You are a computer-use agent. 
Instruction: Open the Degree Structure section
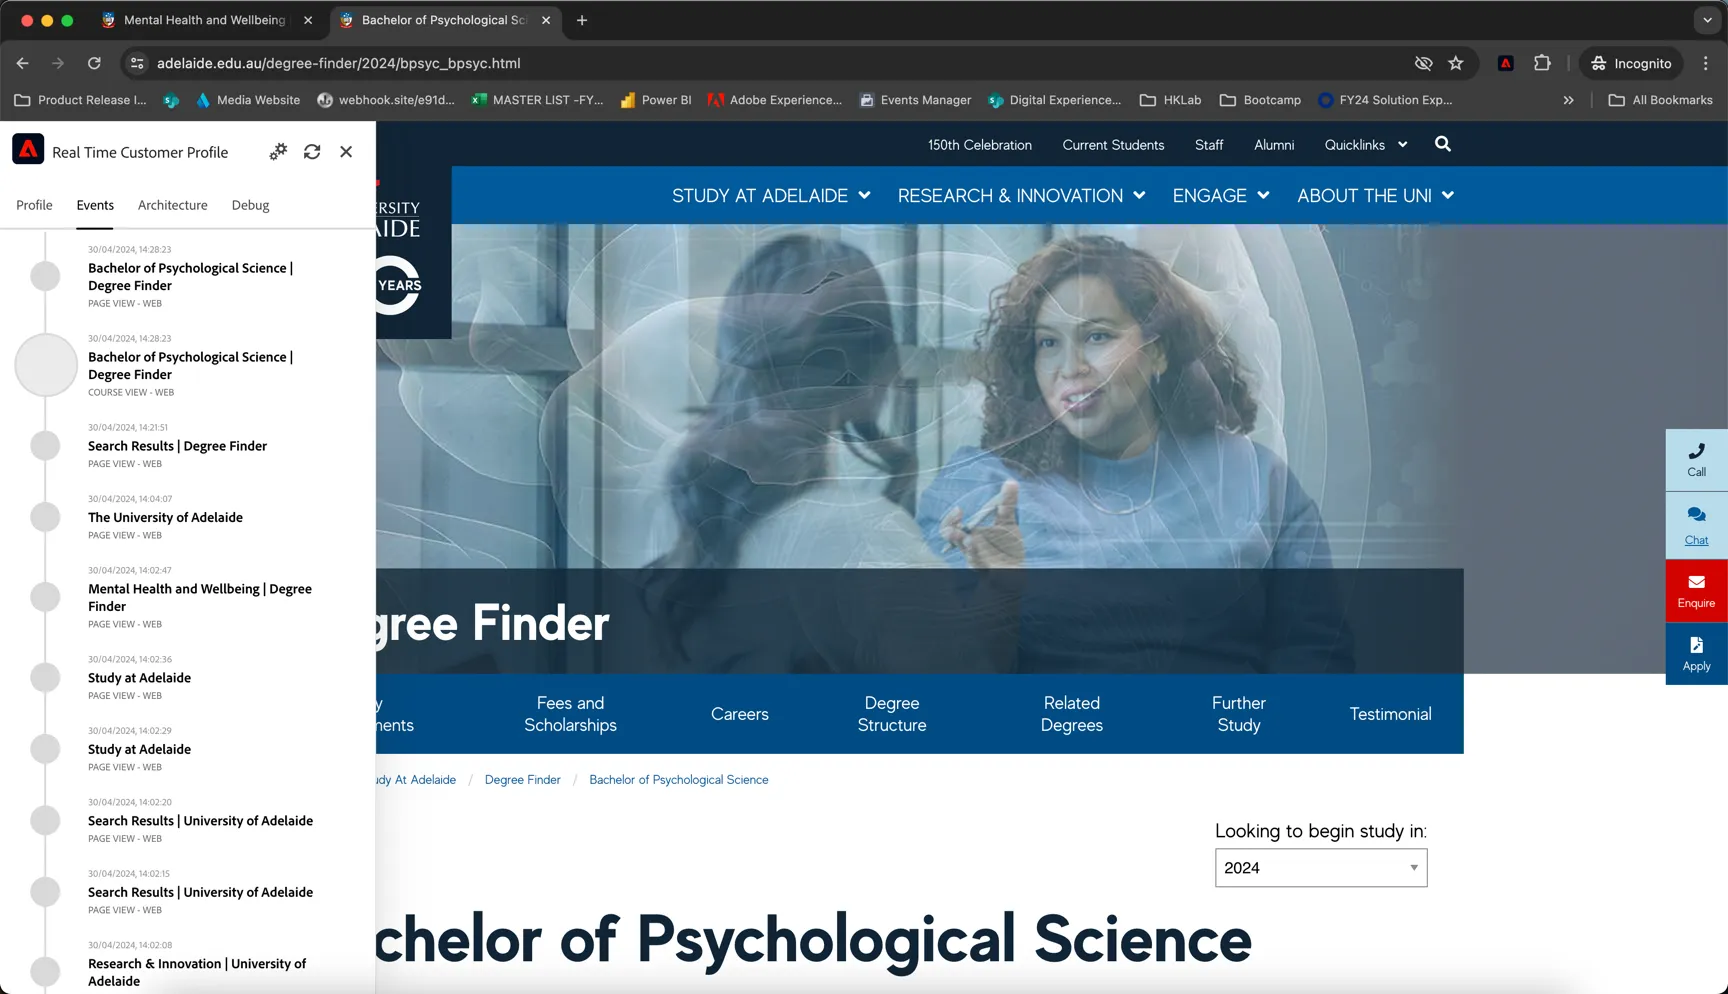[892, 714]
